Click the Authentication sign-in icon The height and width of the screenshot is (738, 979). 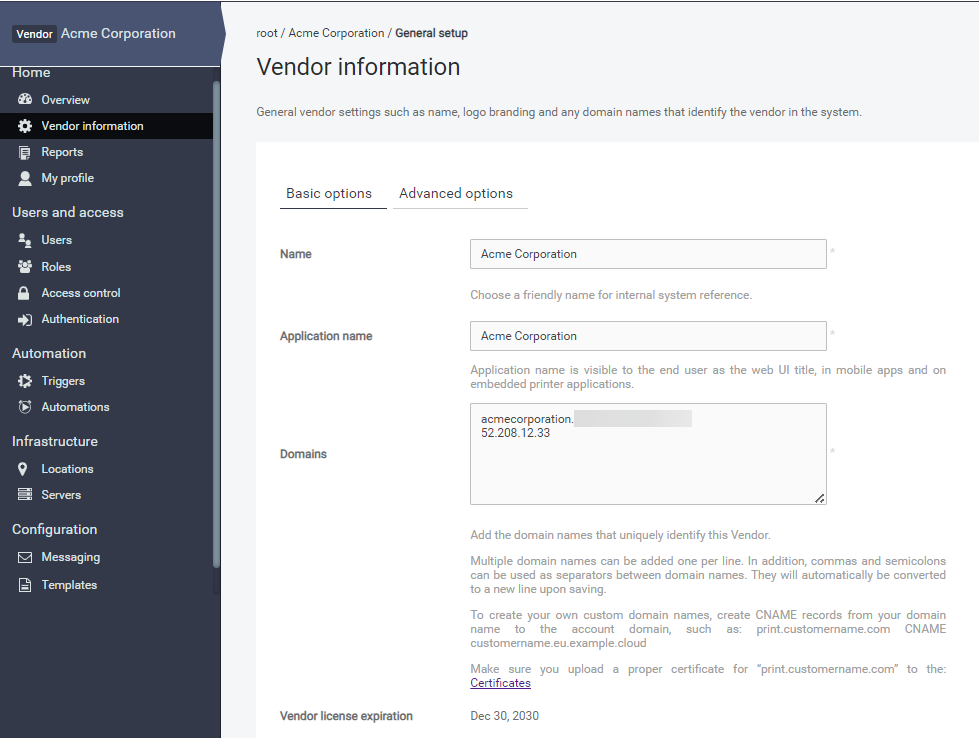tap(25, 319)
